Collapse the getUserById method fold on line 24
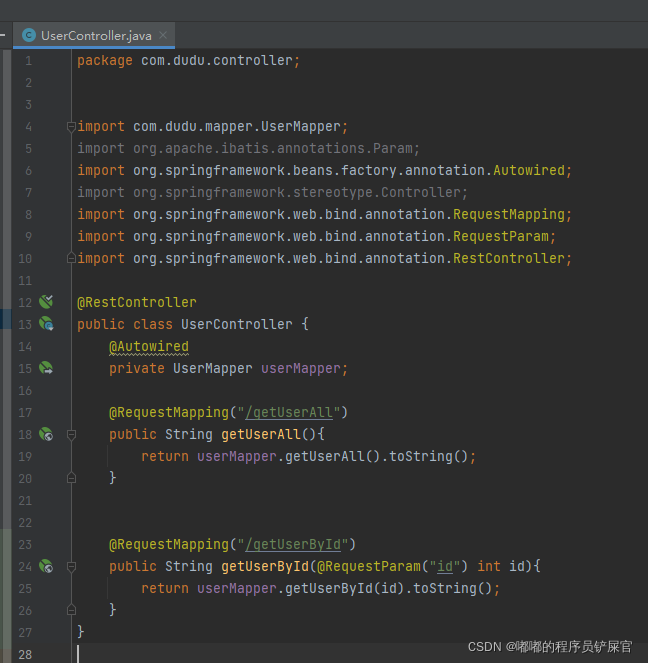Image resolution: width=648 pixels, height=663 pixels. click(x=71, y=566)
